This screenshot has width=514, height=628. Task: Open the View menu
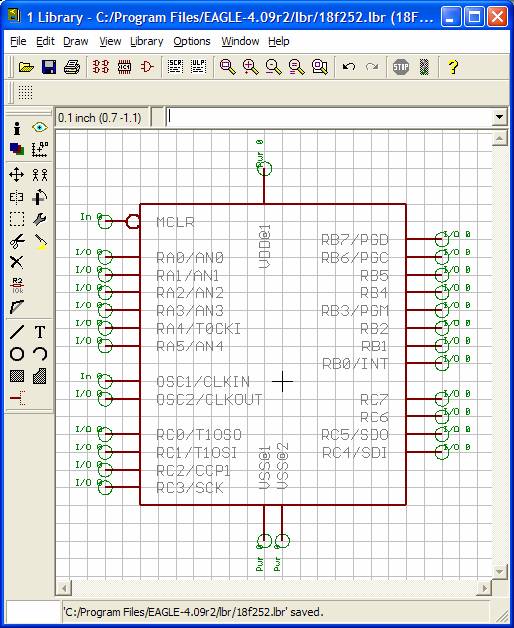110,41
